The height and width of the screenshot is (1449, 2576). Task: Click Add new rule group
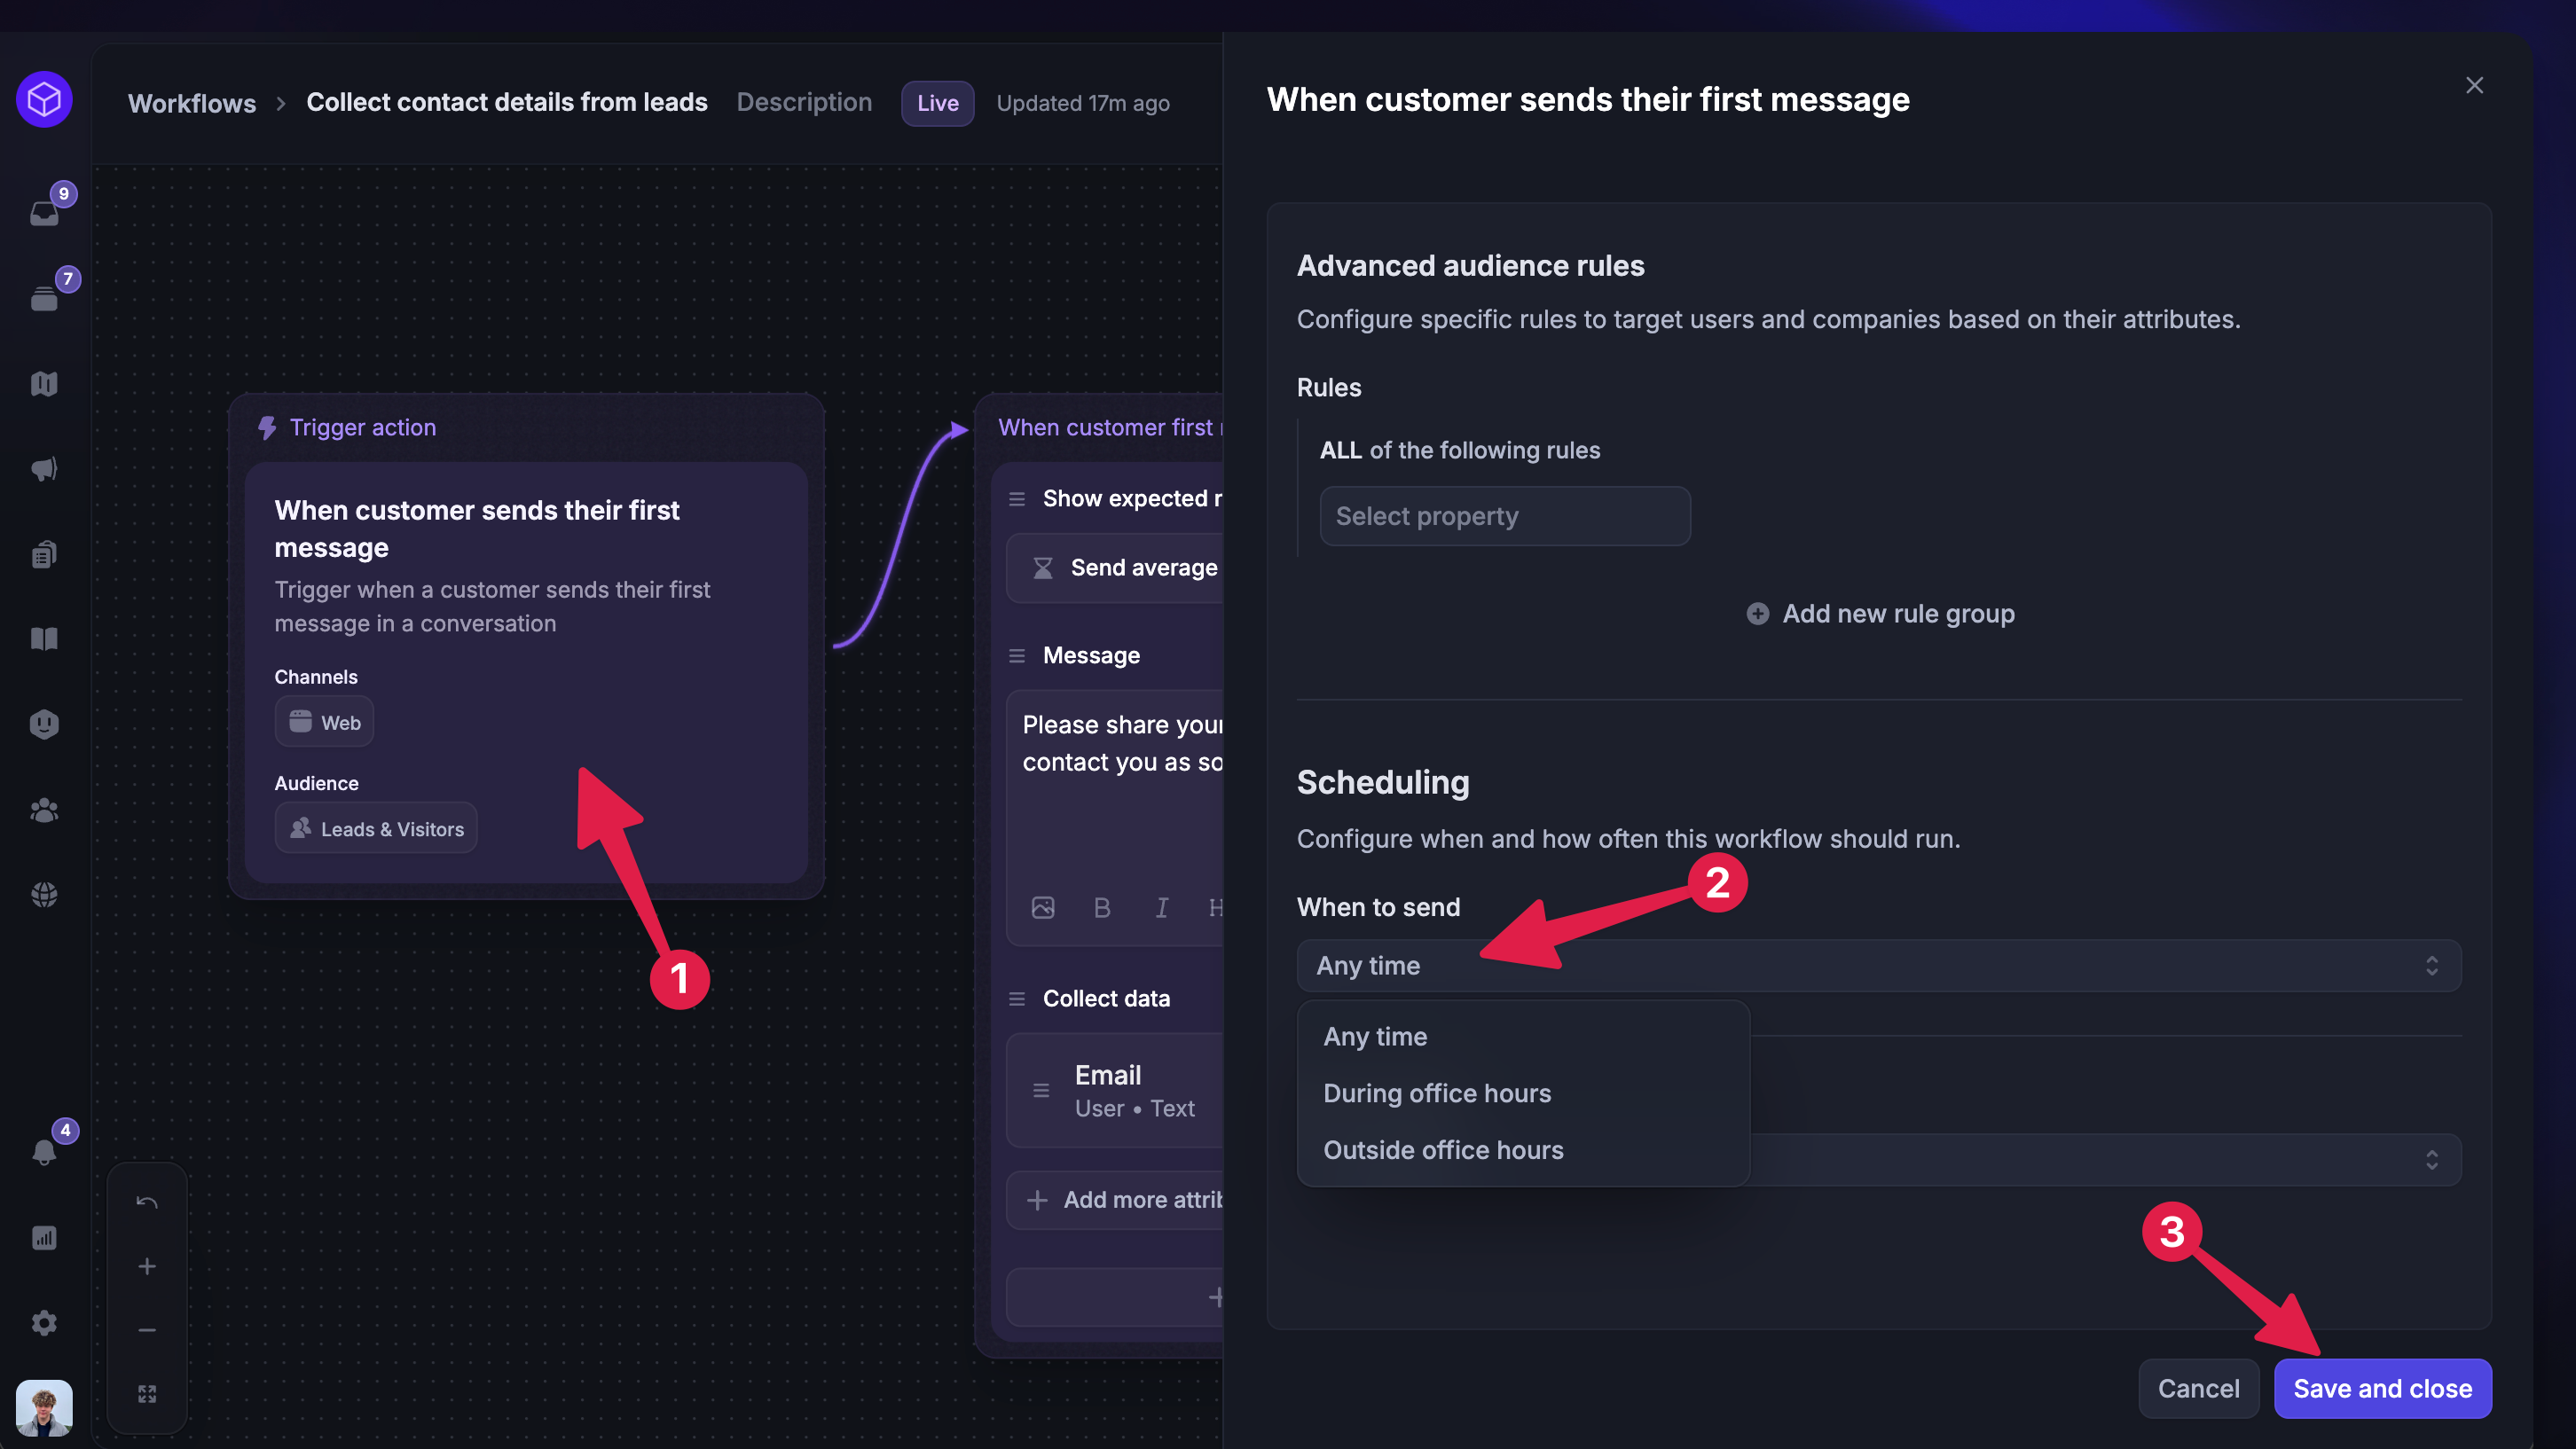tap(1880, 613)
